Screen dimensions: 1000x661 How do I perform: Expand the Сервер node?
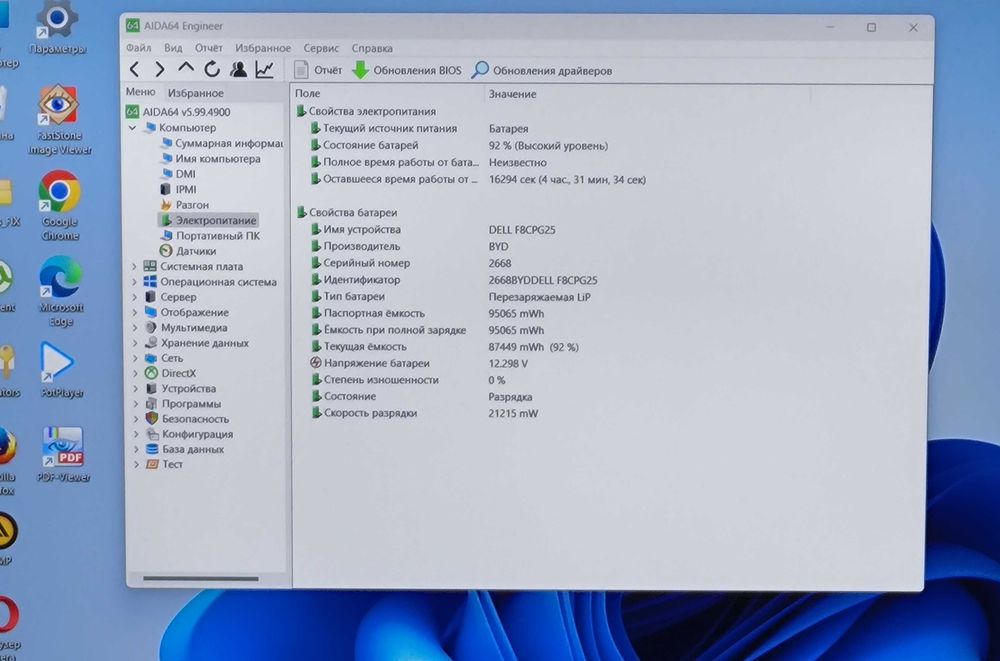coord(135,297)
